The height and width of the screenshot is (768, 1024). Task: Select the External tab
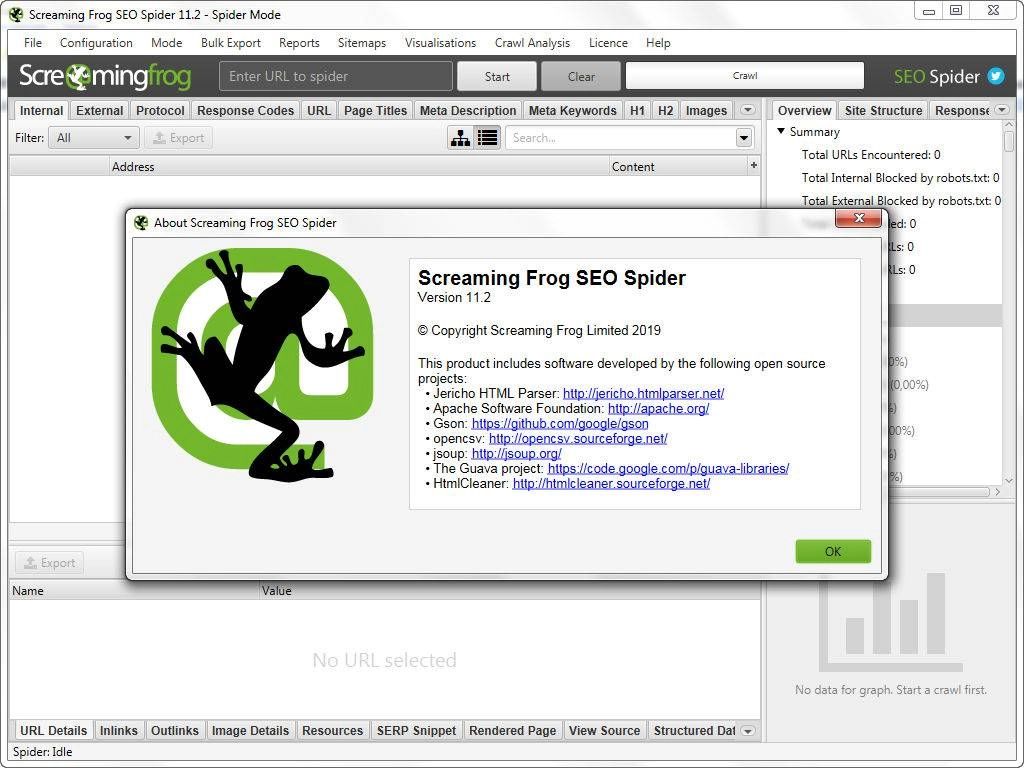[99, 110]
